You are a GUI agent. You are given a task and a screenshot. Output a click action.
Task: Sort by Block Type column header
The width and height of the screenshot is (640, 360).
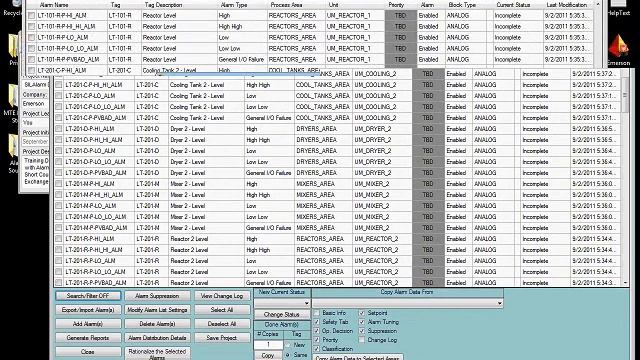pyautogui.click(x=462, y=5)
